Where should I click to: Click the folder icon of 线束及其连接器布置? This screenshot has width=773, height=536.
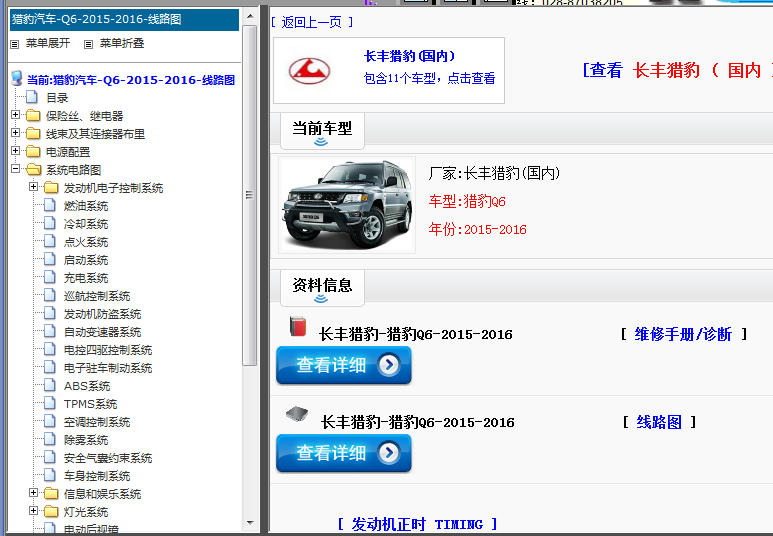(33, 133)
